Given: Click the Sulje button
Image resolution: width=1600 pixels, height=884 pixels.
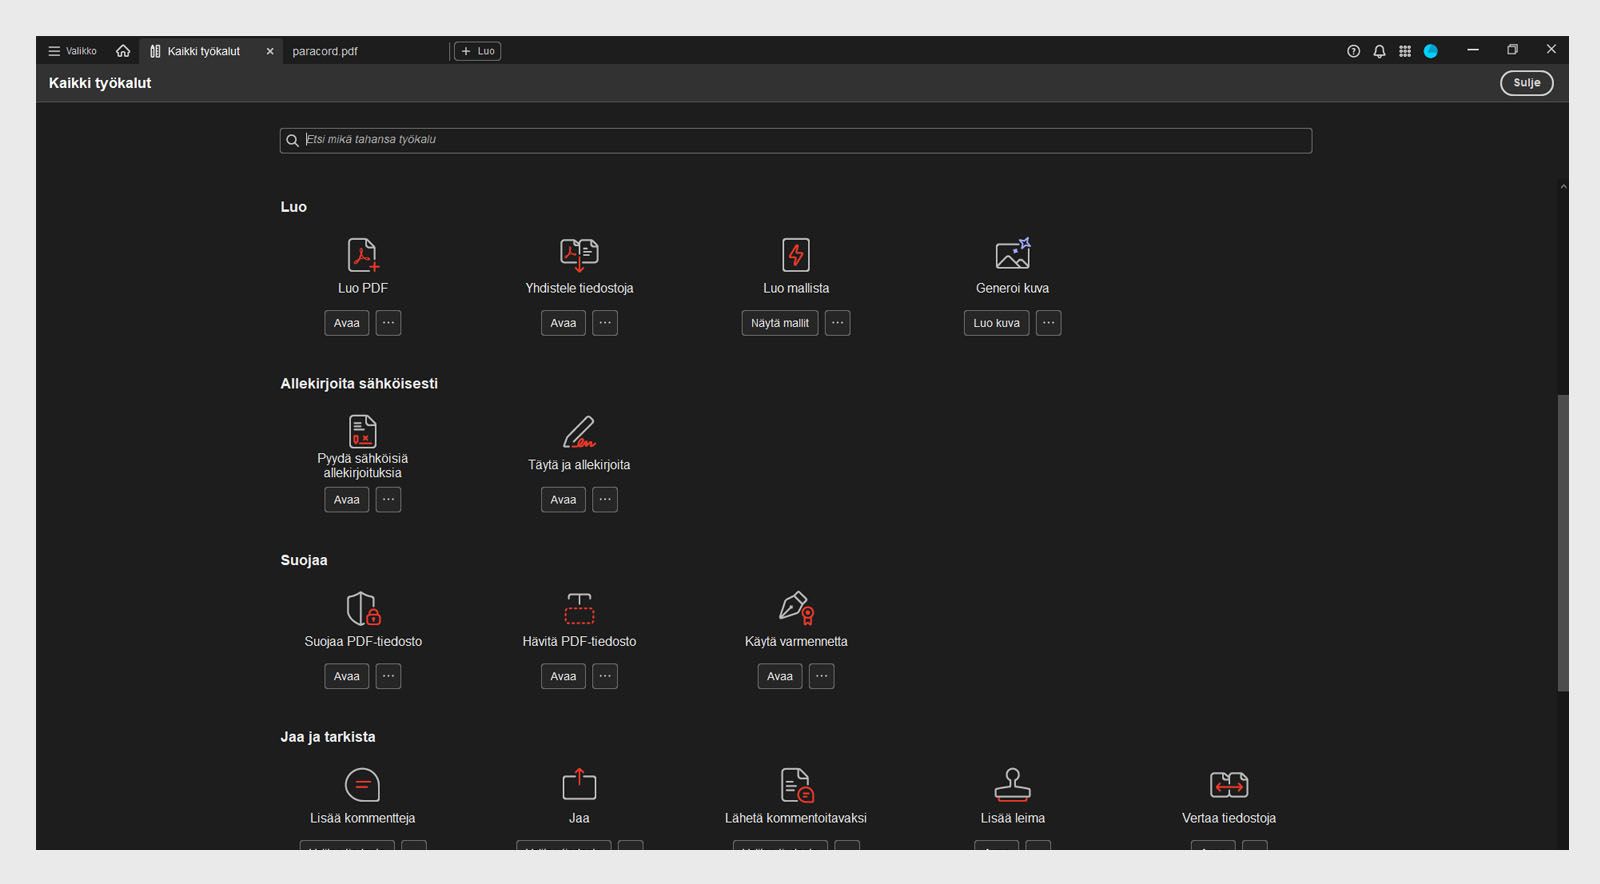Looking at the screenshot, I should pyautogui.click(x=1526, y=83).
